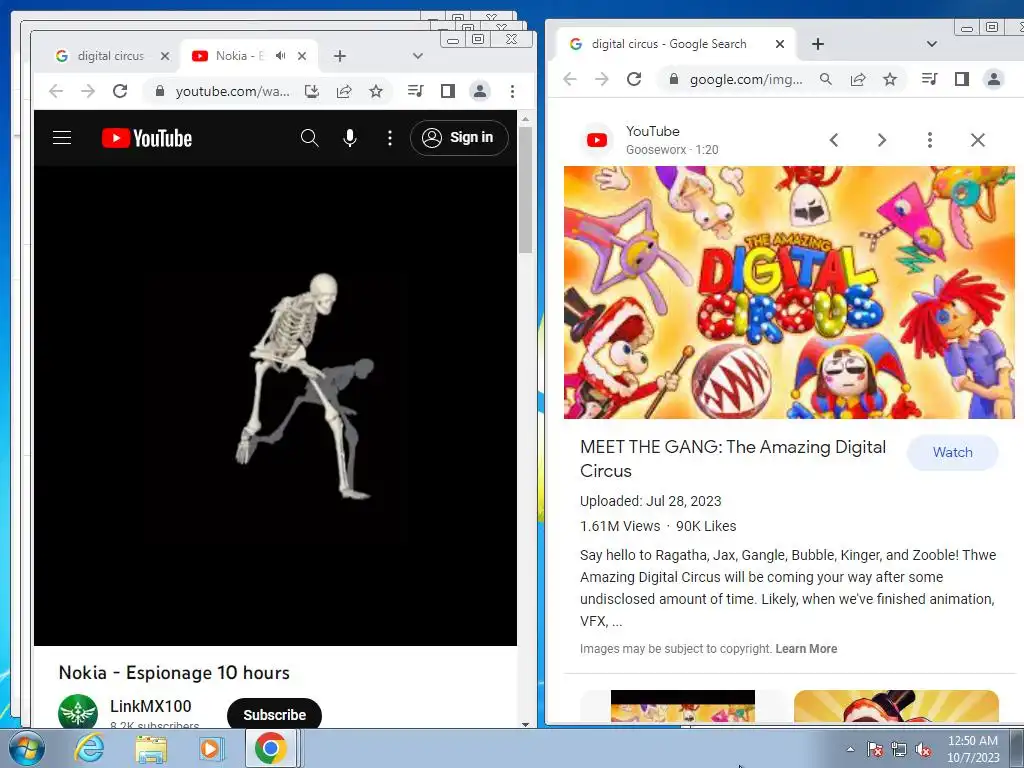Screen dimensions: 1024x768
Task: Open YouTube header three-dot settings menu
Action: pyautogui.click(x=390, y=138)
